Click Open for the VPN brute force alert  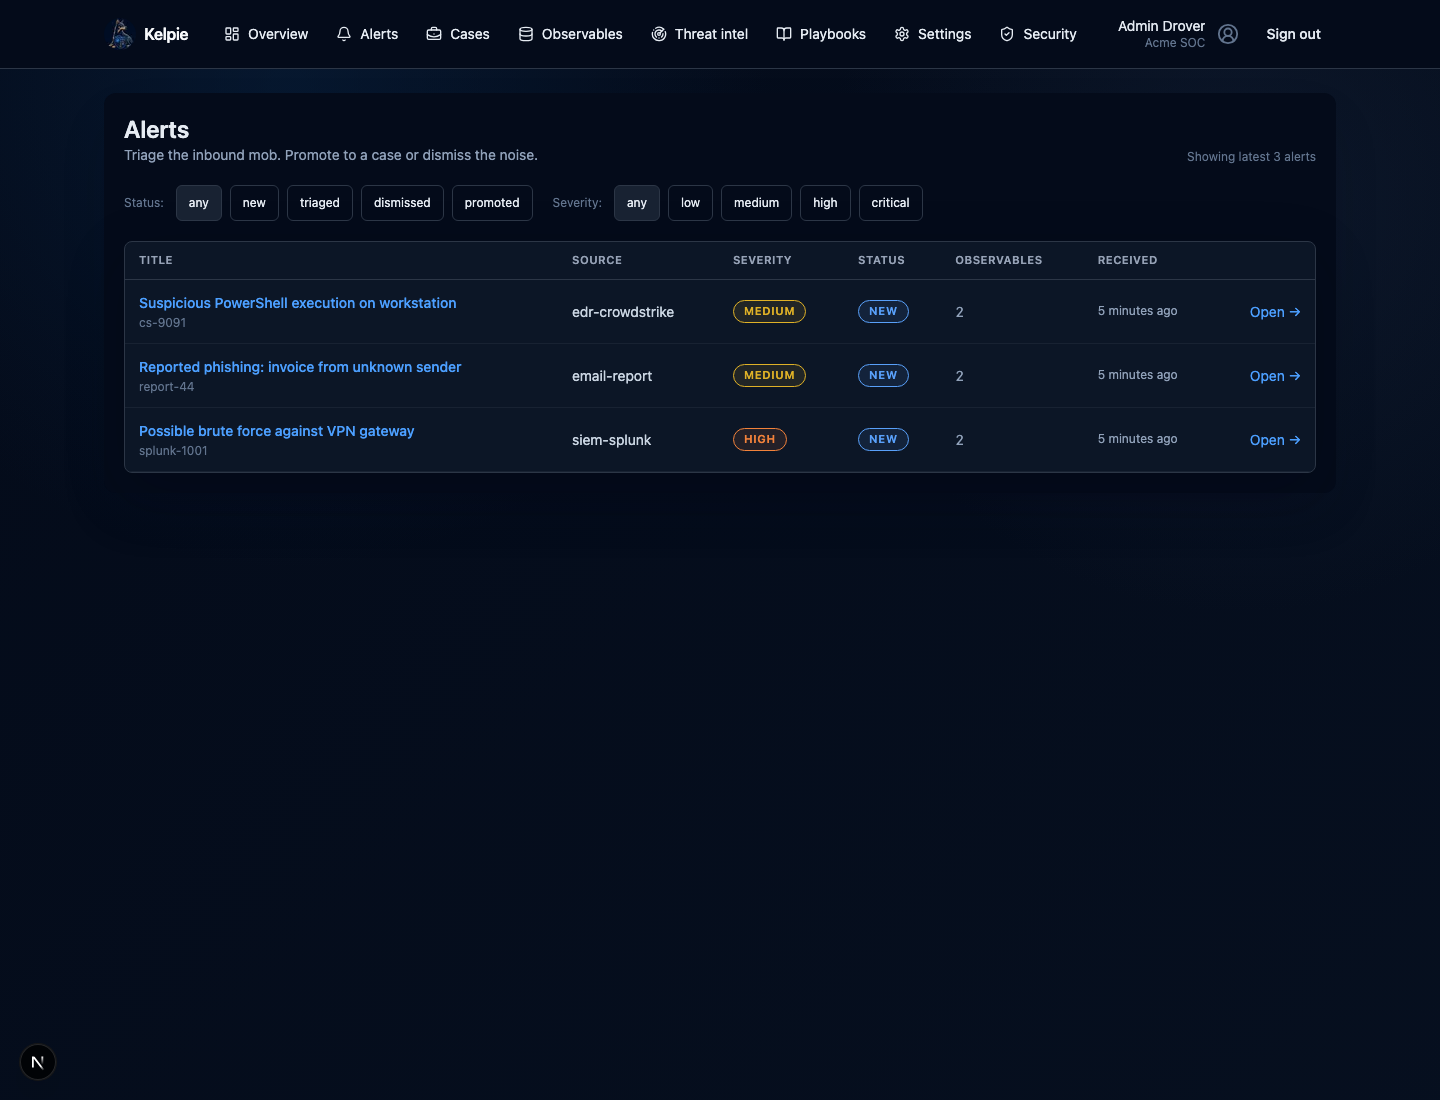pos(1275,440)
